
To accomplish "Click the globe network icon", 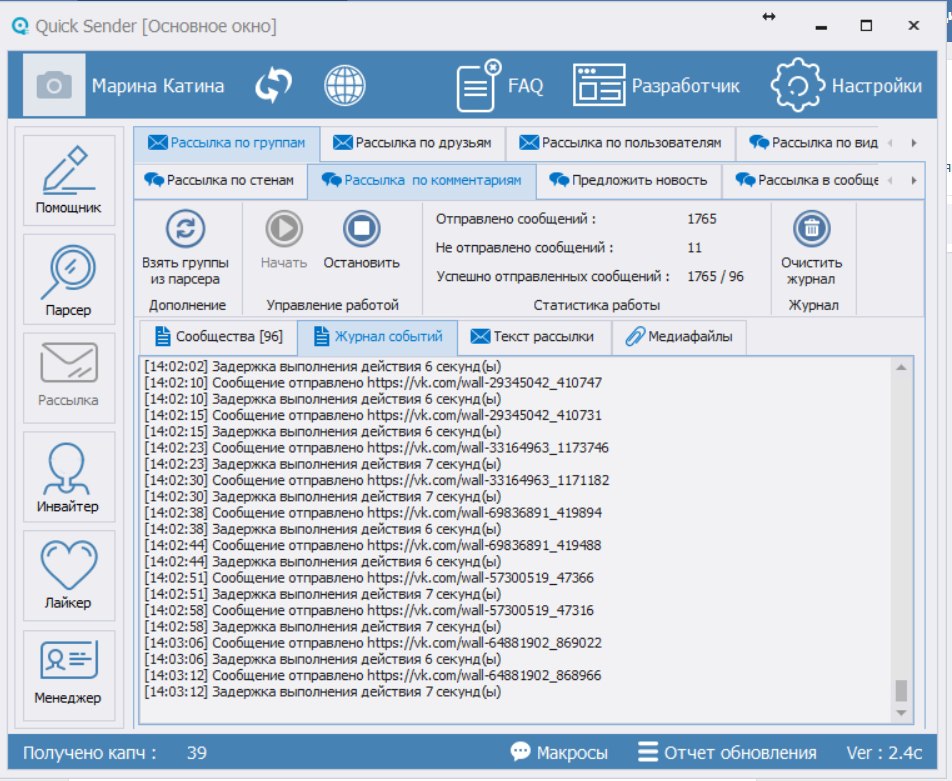I will coord(344,86).
